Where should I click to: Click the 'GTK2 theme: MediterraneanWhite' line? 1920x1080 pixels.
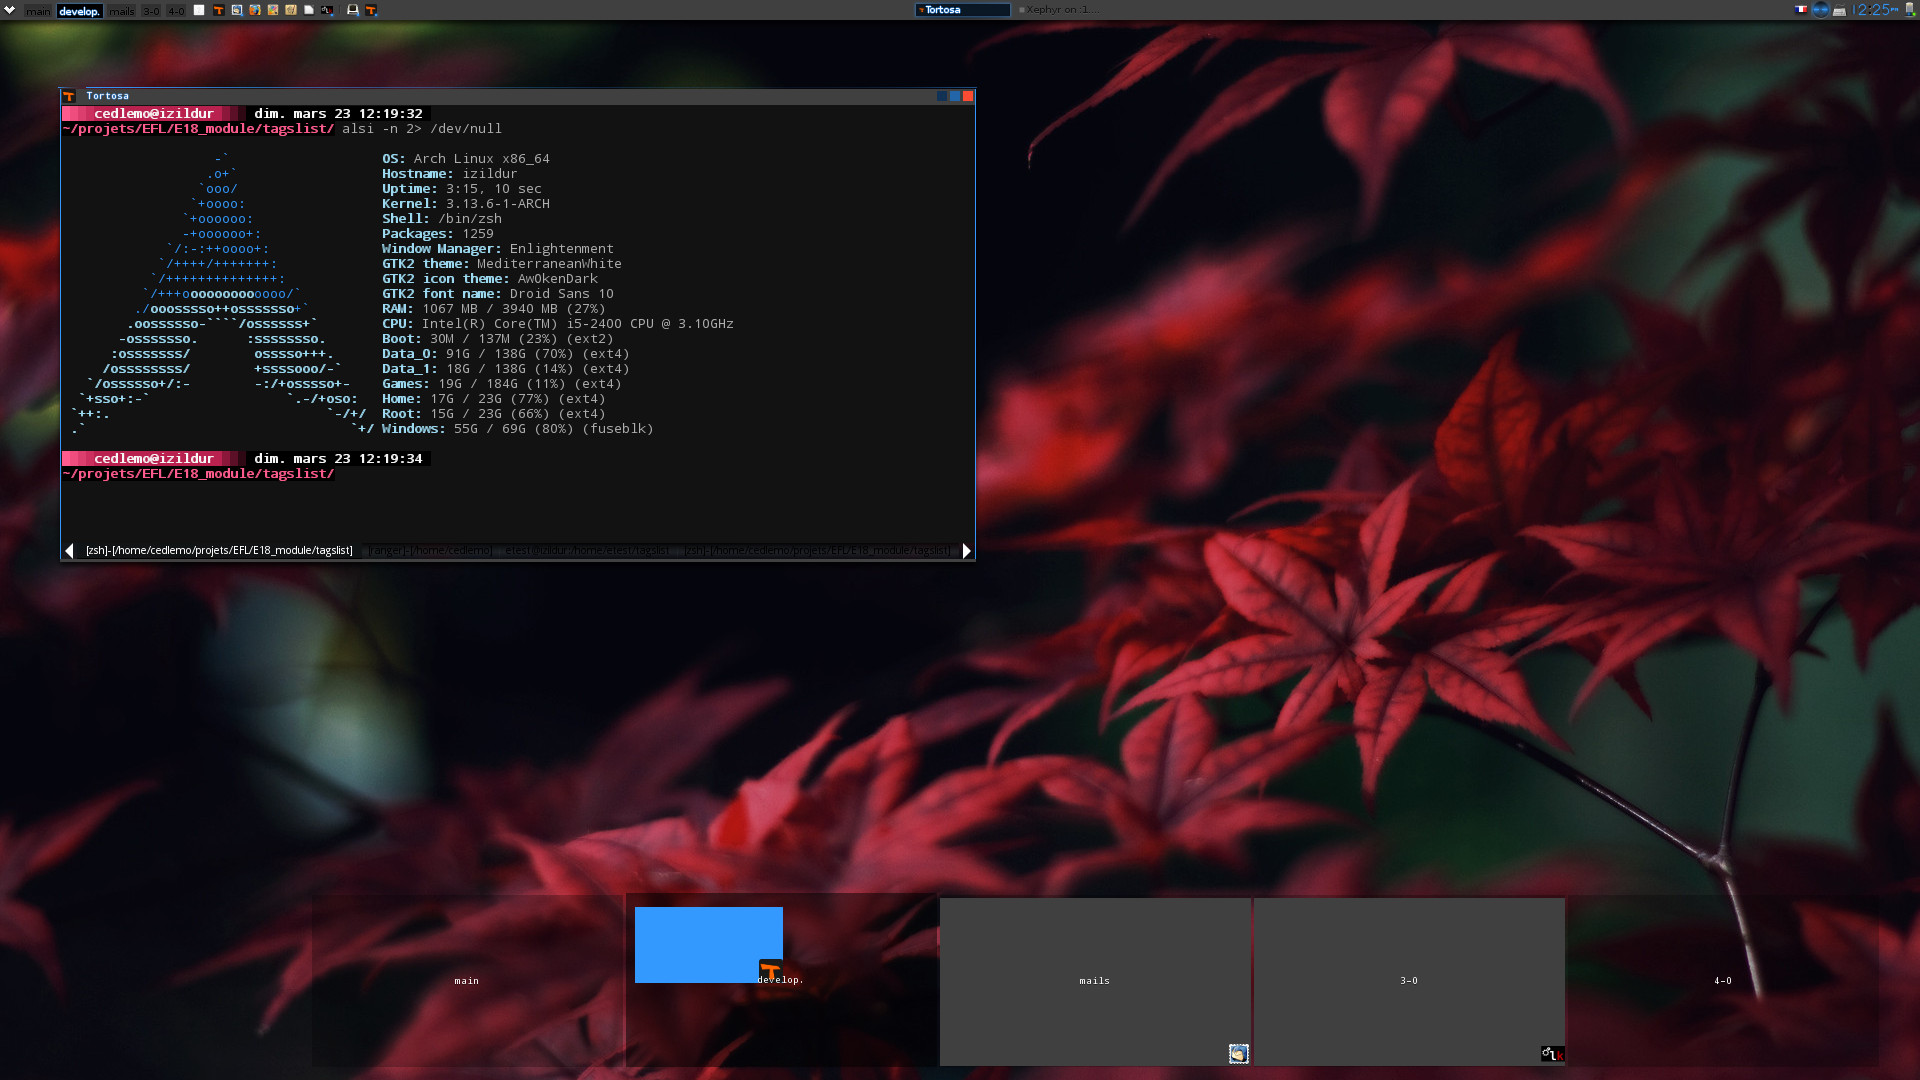click(502, 264)
